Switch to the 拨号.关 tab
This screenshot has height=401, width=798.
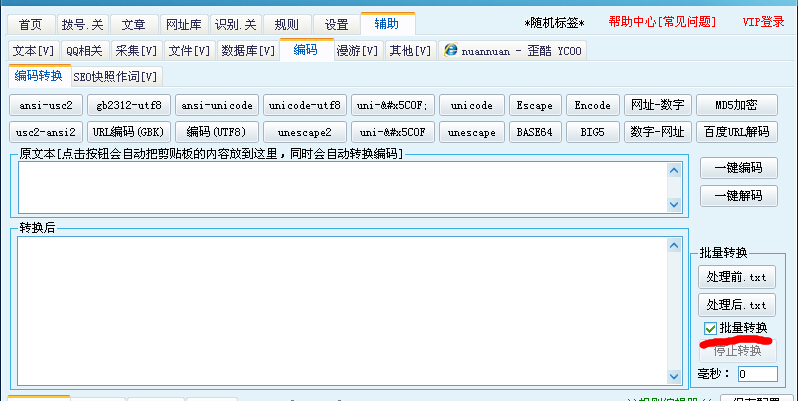[x=82, y=24]
